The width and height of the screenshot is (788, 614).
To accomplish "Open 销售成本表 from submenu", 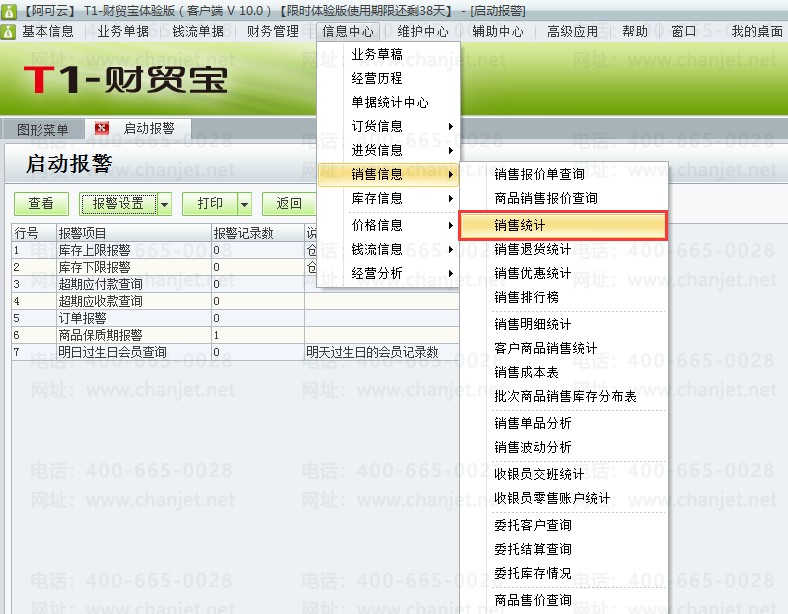I will 563,372.
